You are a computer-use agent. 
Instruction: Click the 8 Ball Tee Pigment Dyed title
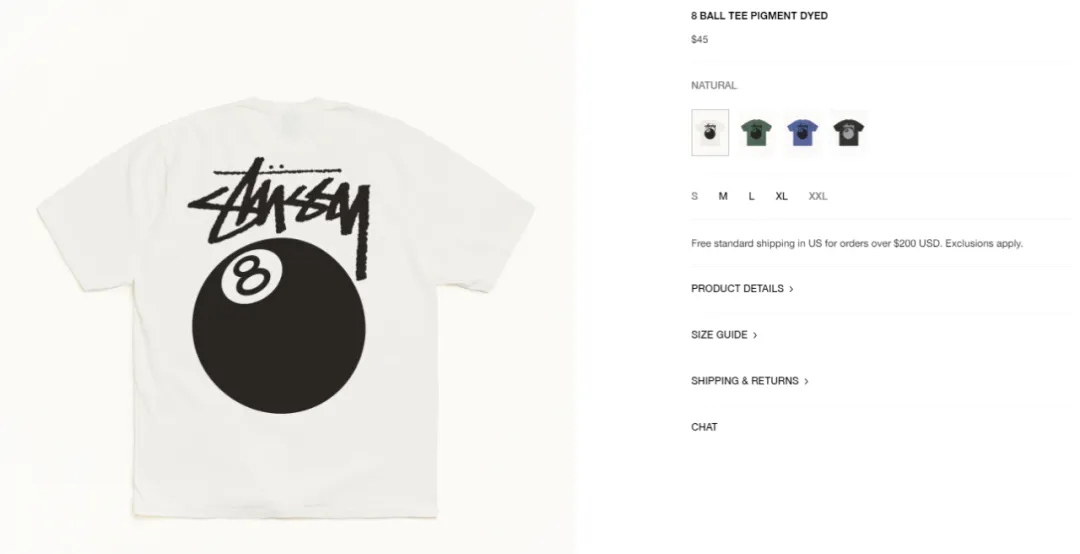pos(759,16)
